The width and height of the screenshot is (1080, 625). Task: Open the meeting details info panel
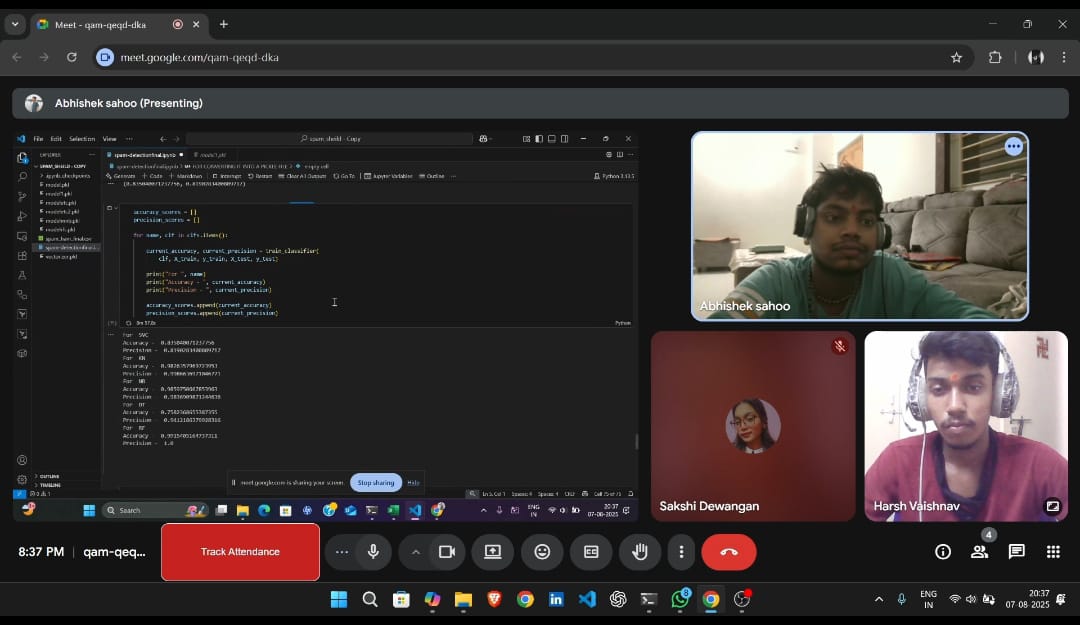click(942, 552)
